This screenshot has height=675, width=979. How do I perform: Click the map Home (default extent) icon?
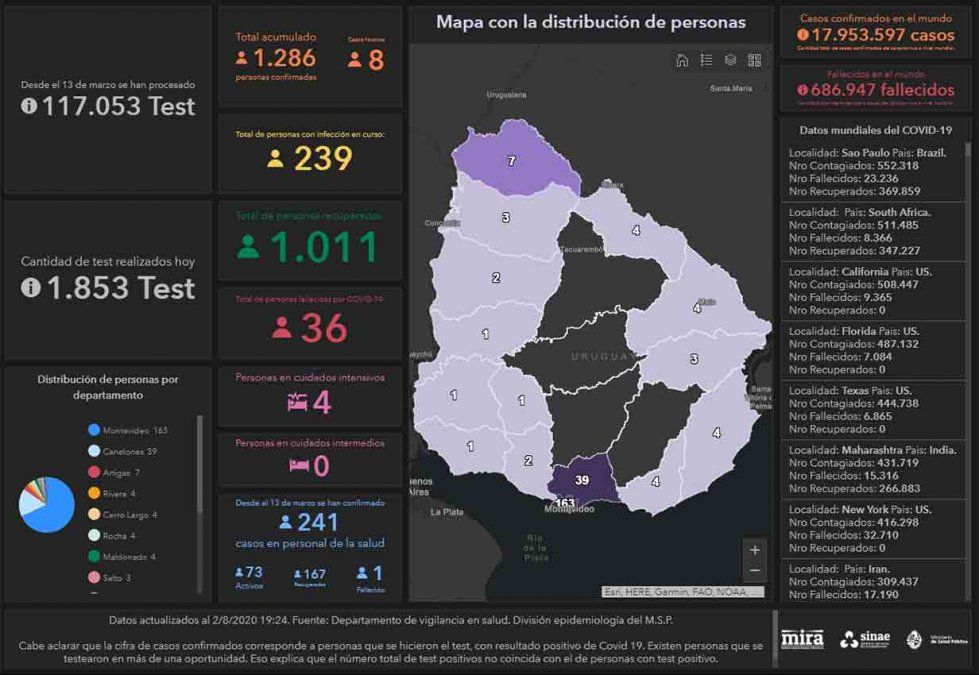pyautogui.click(x=682, y=60)
